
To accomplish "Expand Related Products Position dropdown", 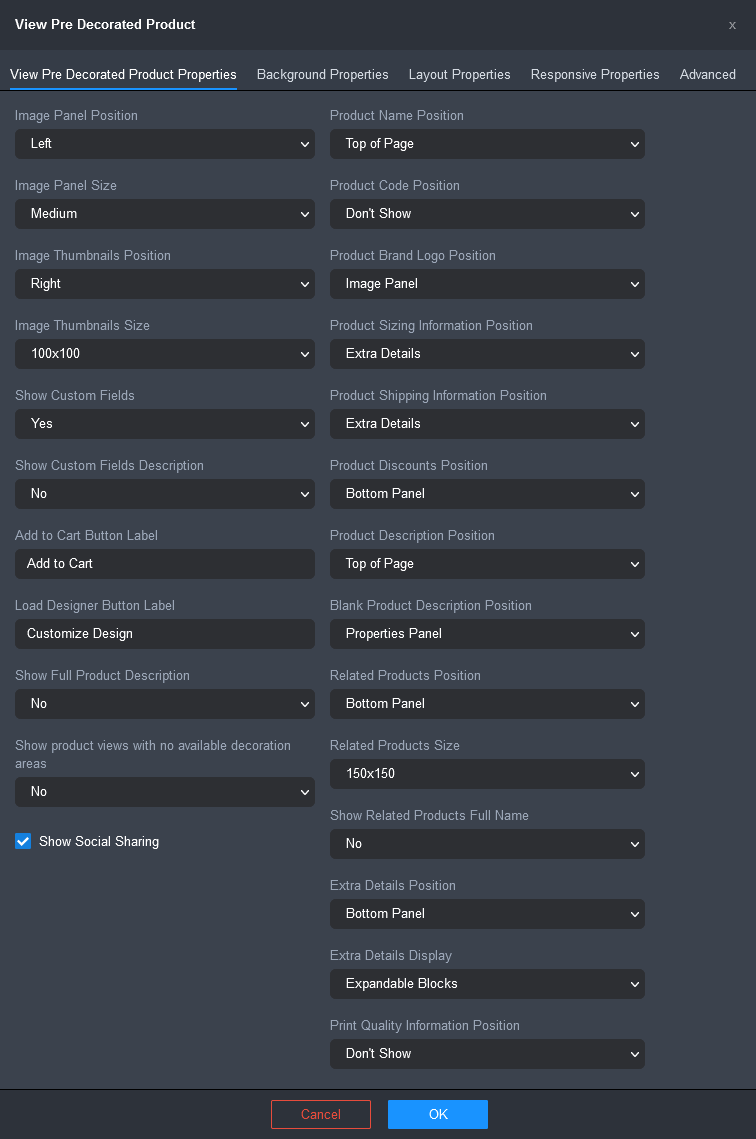I will click(x=487, y=704).
